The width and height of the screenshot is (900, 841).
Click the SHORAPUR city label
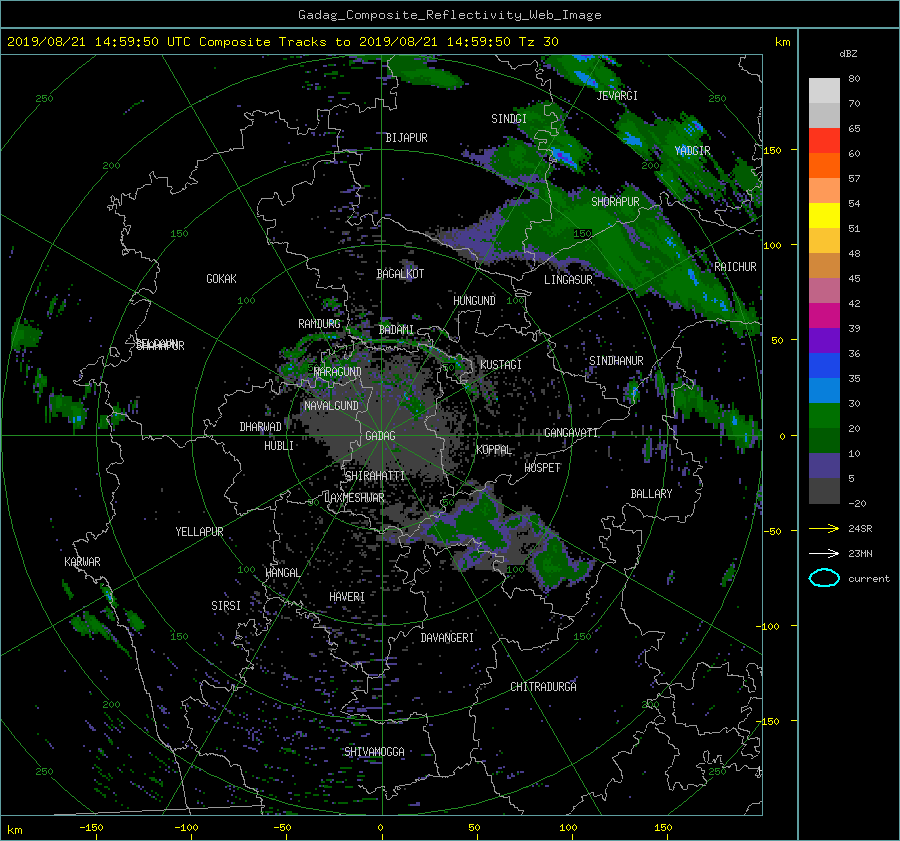(x=615, y=202)
